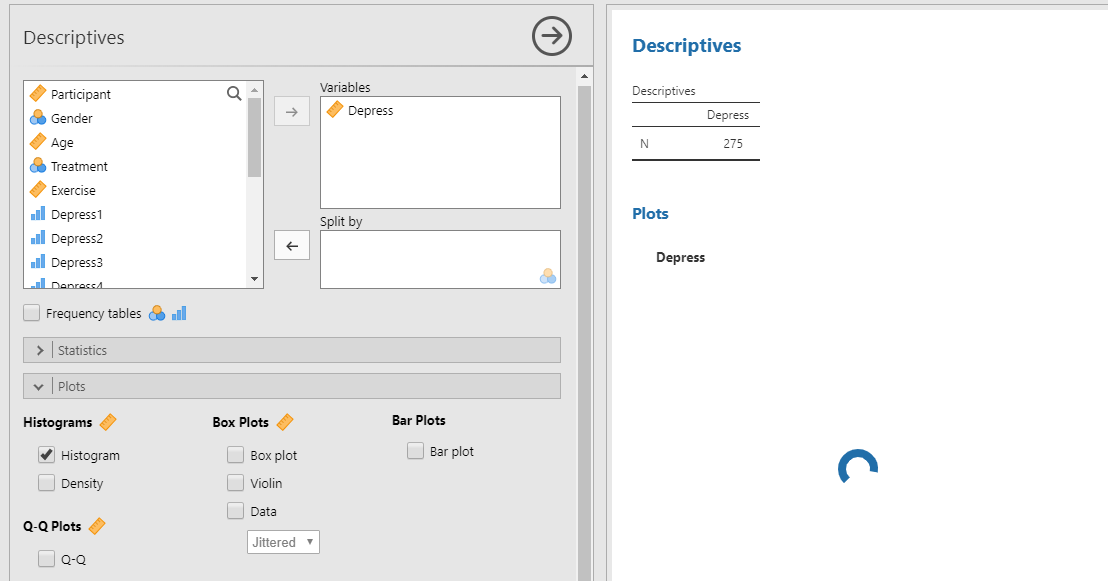This screenshot has height=581, width=1108.
Task: Open the Jittered dropdown
Action: point(283,542)
